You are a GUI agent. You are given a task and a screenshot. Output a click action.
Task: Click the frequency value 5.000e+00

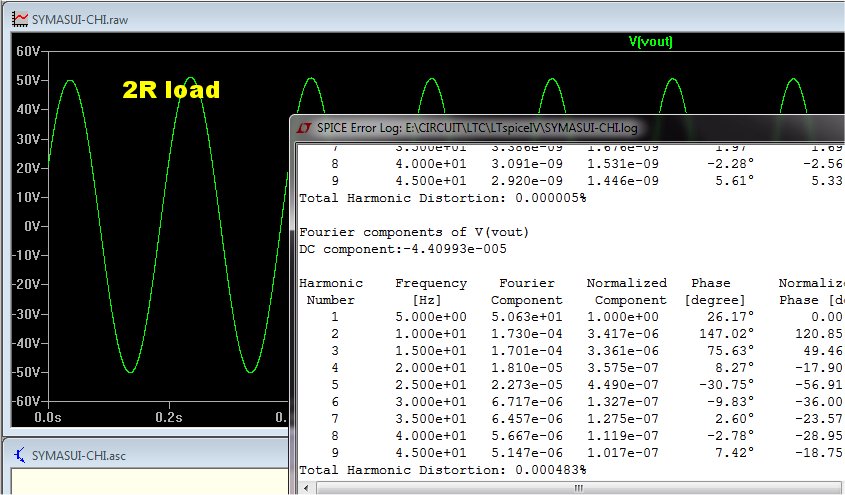[x=431, y=317]
